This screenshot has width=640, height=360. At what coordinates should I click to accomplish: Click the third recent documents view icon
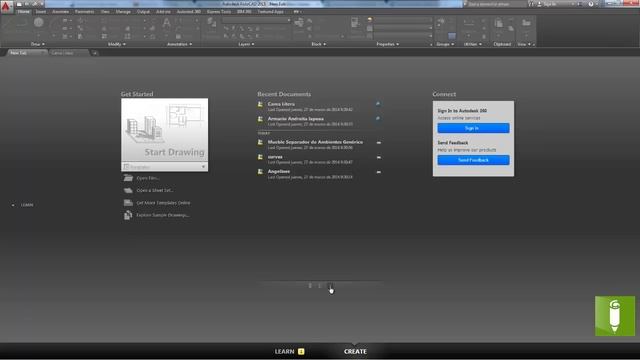[x=330, y=285]
